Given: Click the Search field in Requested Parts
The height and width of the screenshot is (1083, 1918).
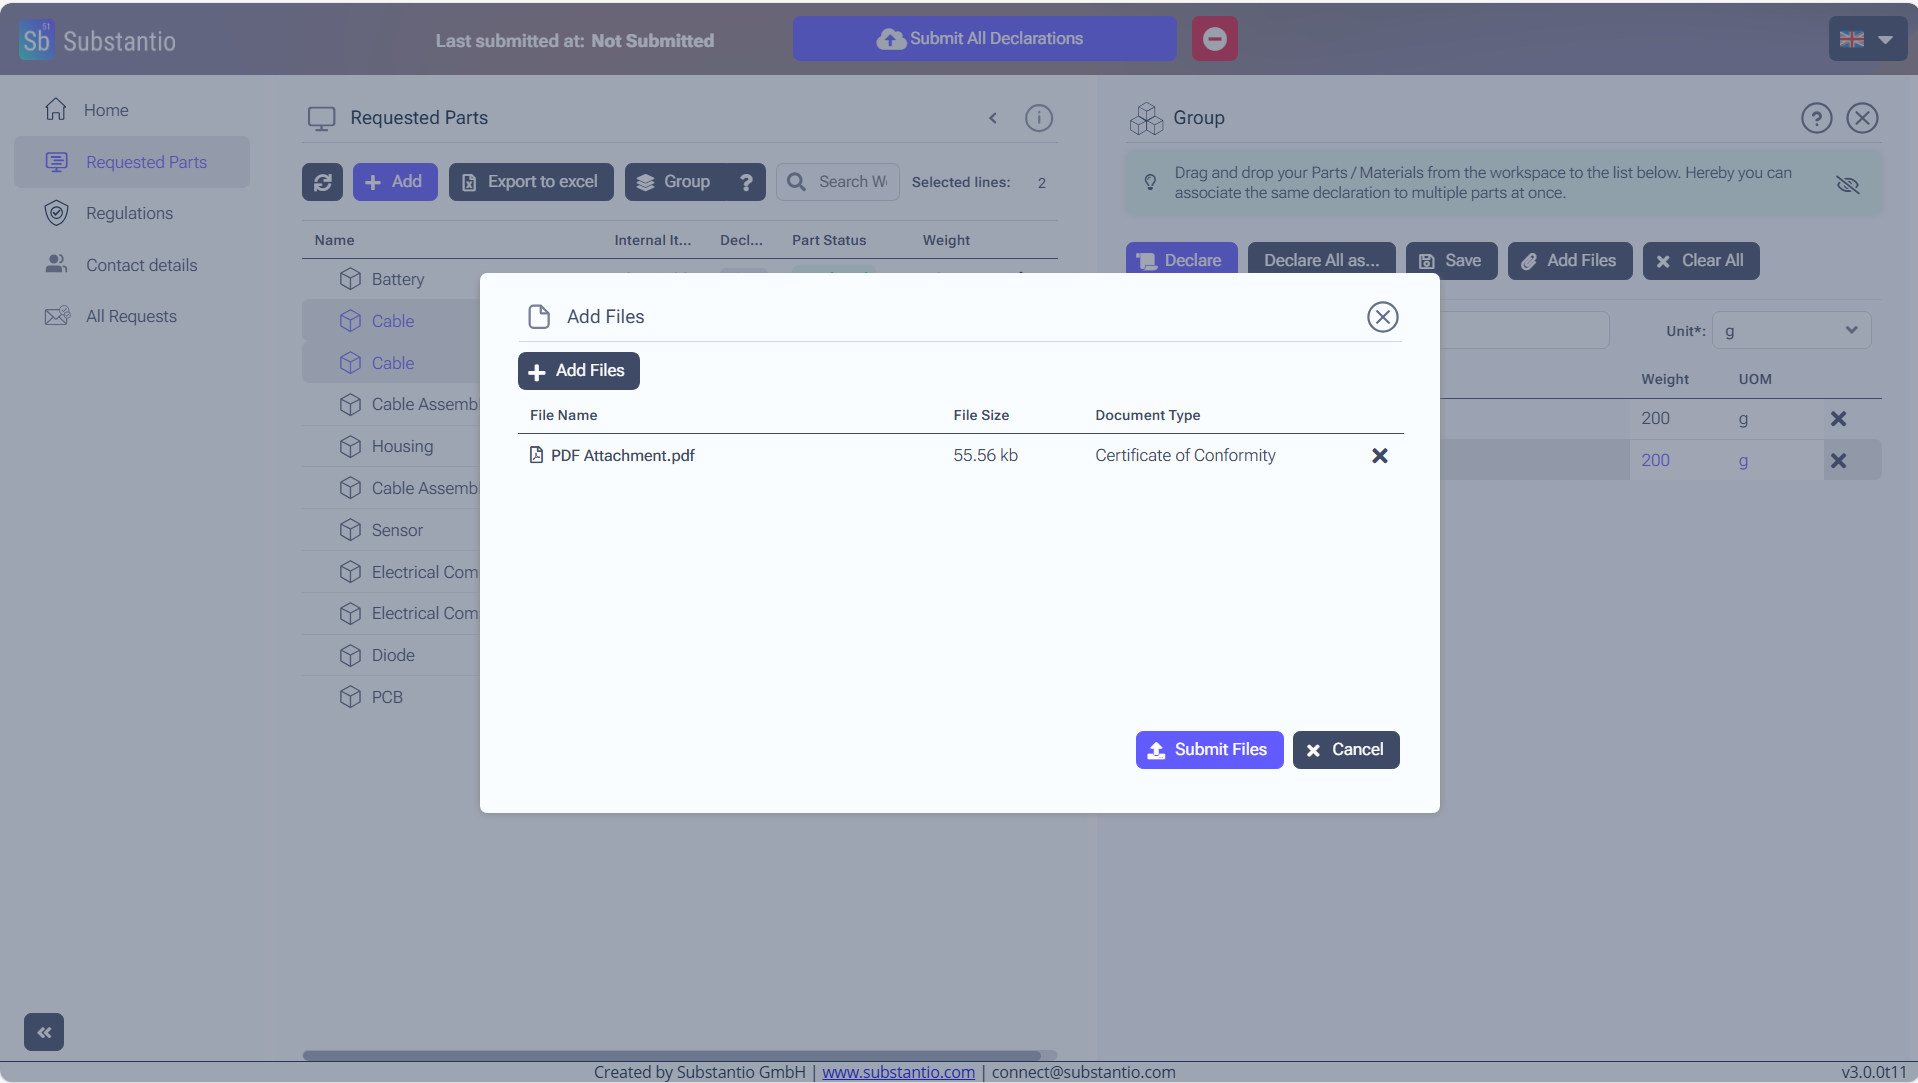Looking at the screenshot, I should pos(850,182).
